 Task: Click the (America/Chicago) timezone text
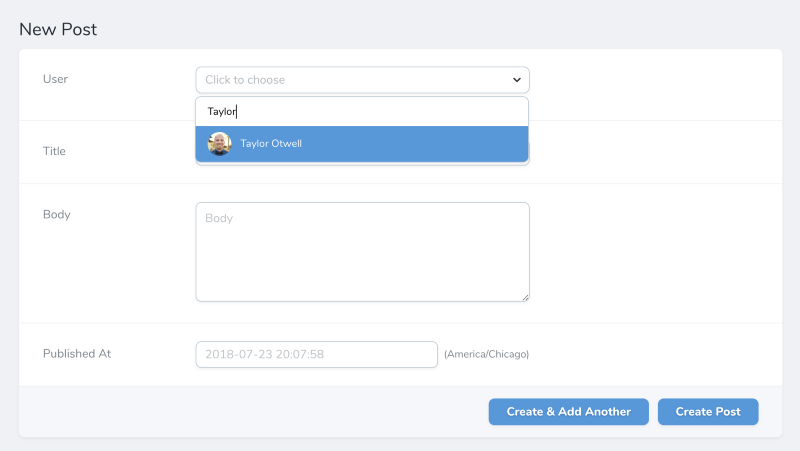[486, 354]
